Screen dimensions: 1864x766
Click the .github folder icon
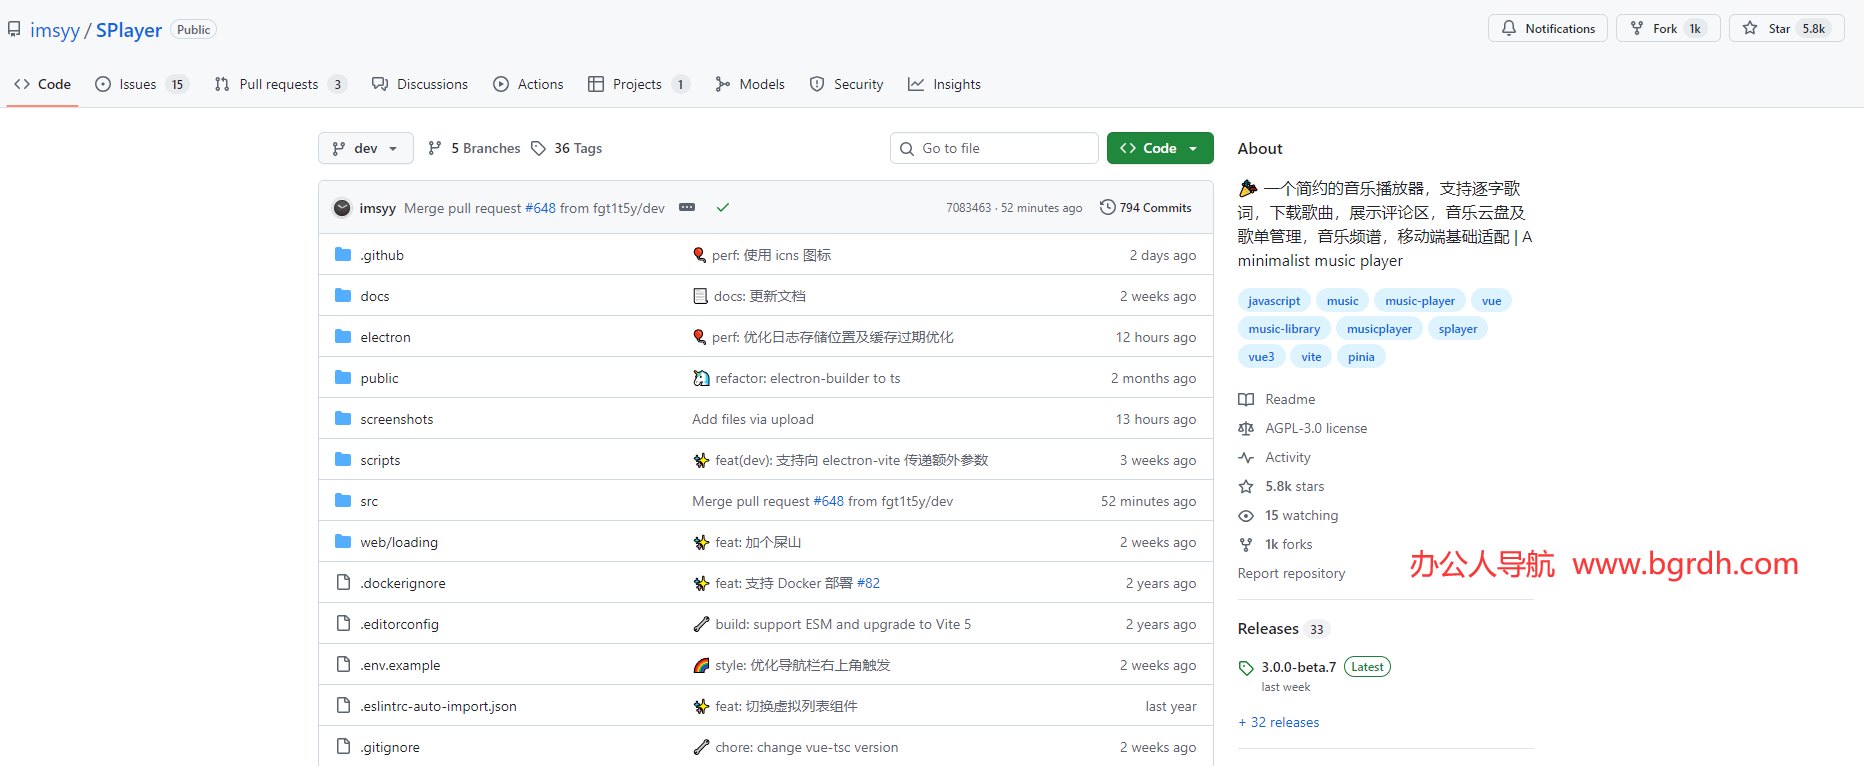343,254
